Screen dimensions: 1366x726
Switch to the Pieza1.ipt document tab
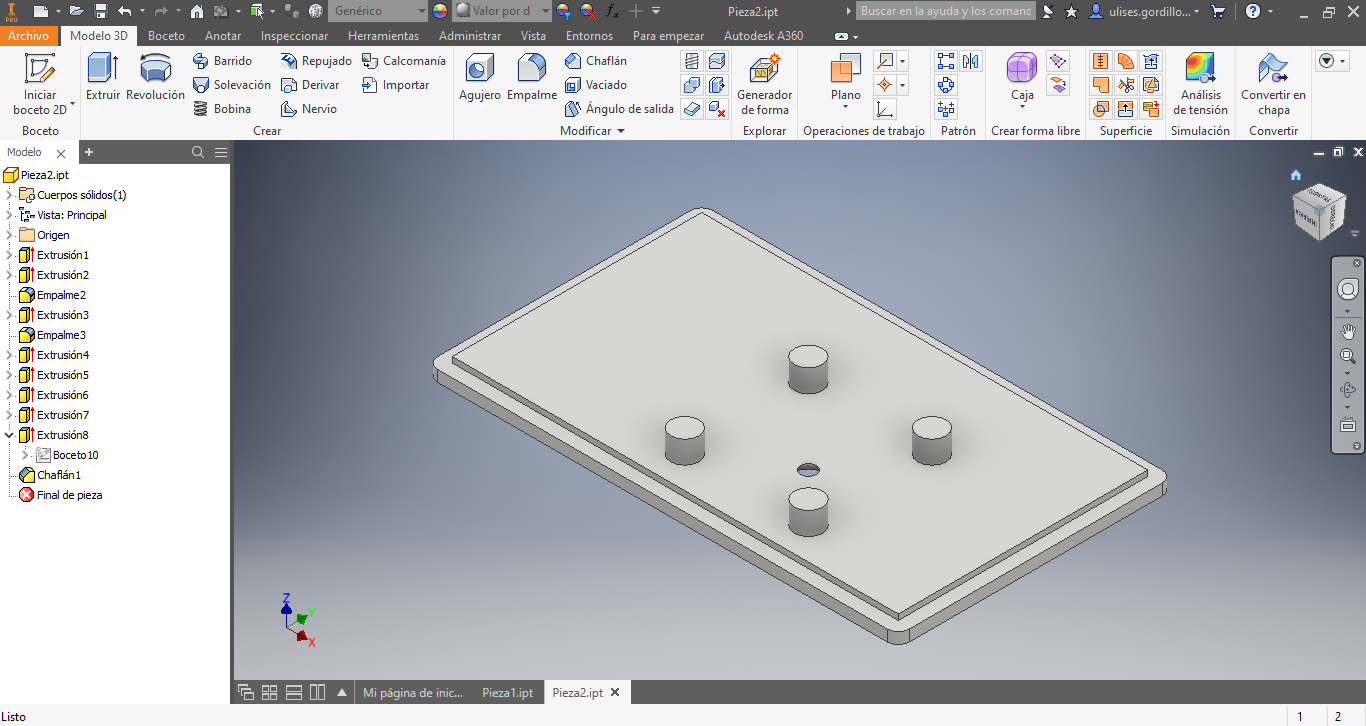507,693
